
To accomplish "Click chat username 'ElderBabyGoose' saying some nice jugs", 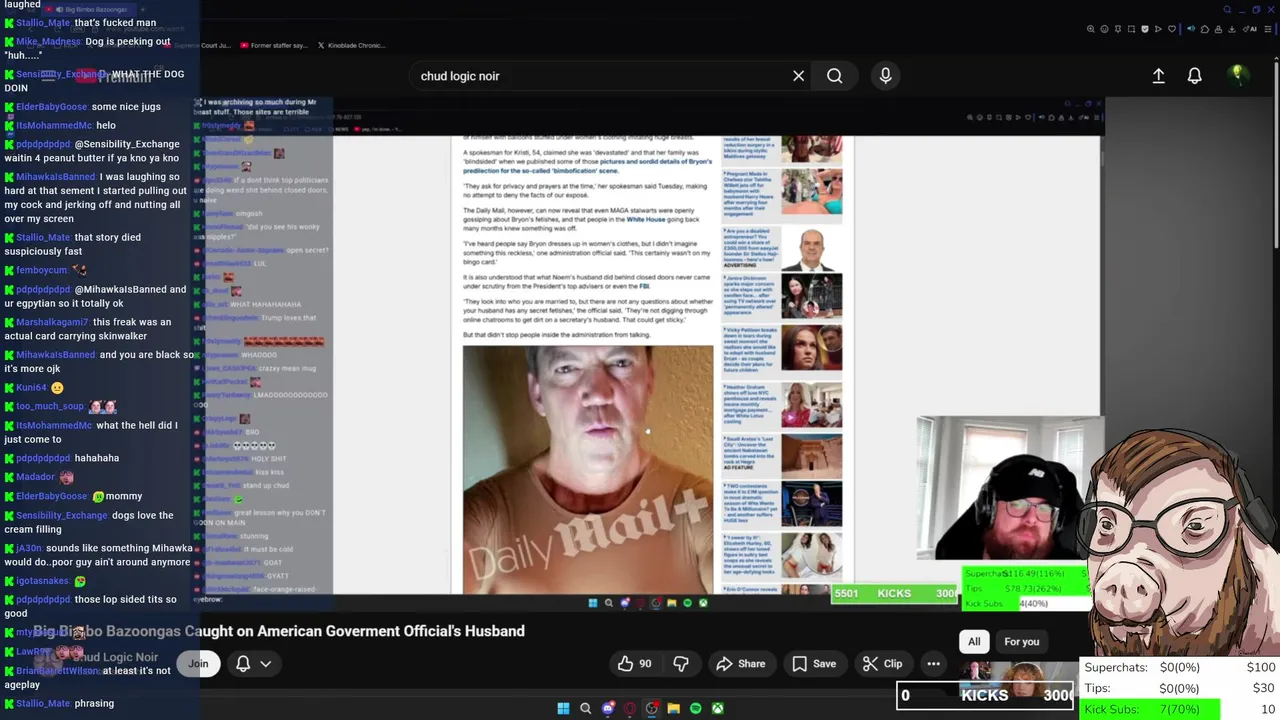I will click(51, 107).
